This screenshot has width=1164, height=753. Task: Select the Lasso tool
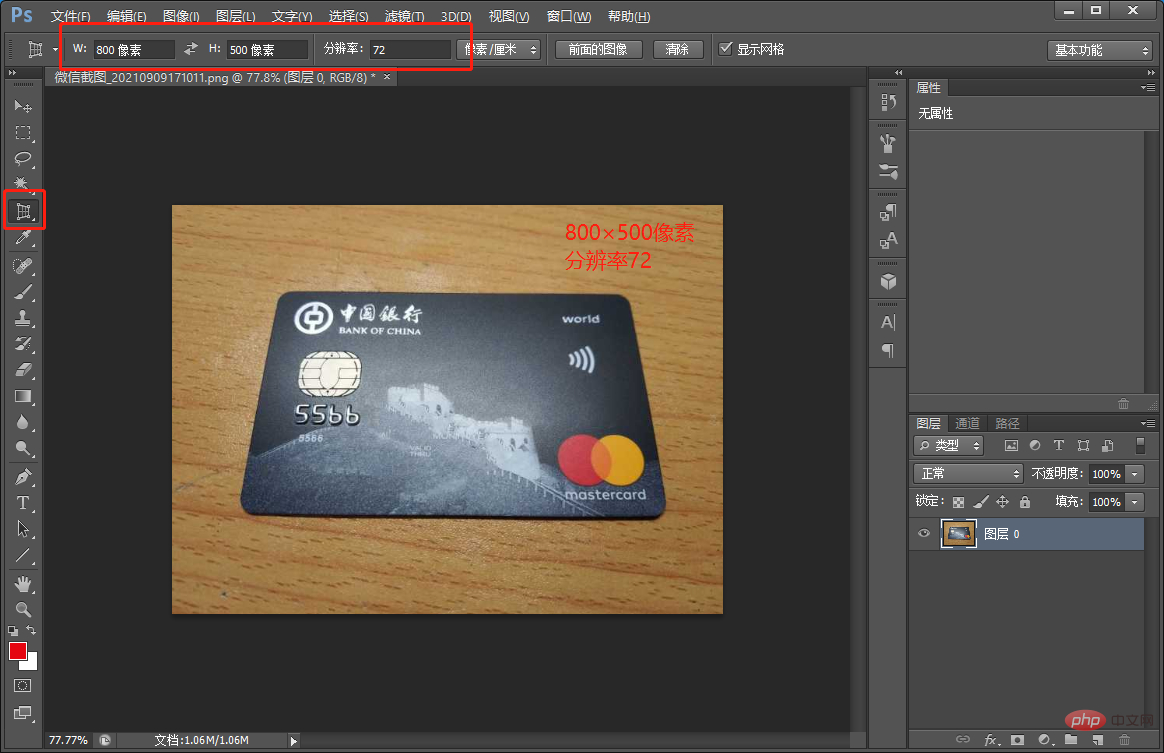23,158
